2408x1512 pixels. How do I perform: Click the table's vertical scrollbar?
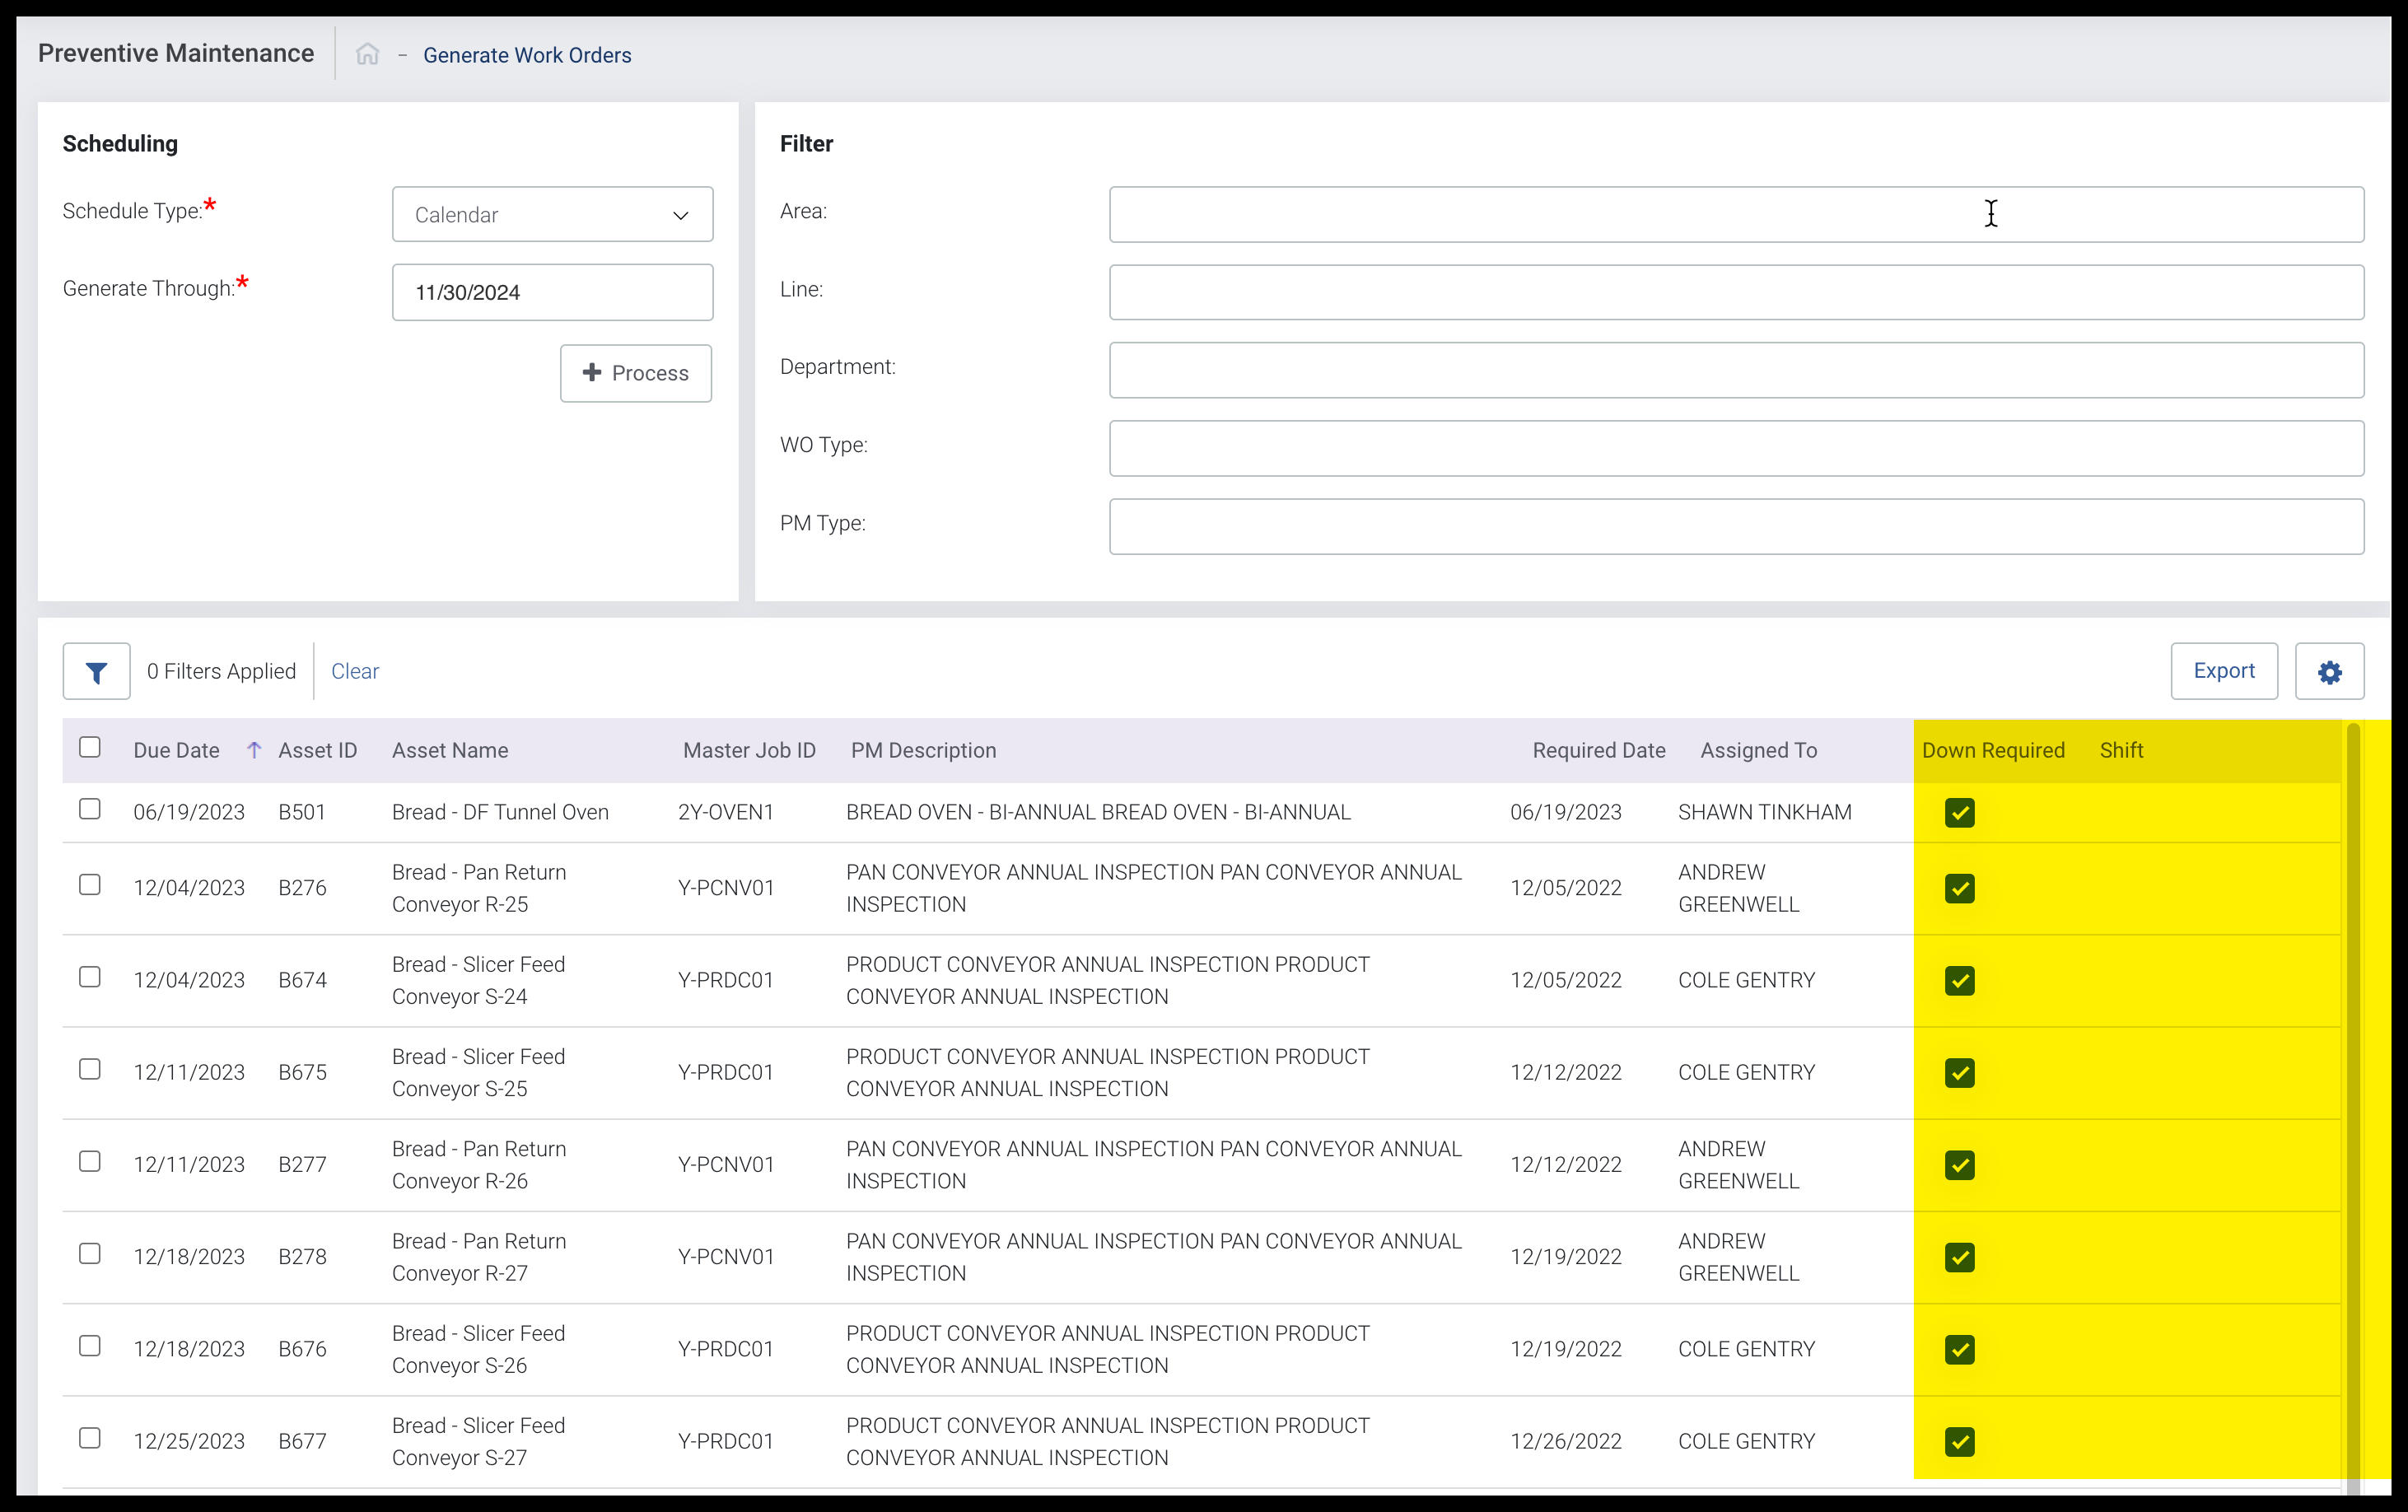2353,1100
